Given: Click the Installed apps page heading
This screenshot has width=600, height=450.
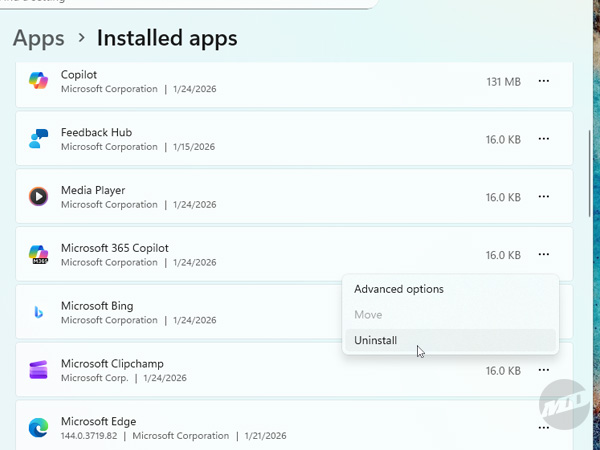Looking at the screenshot, I should click(x=167, y=39).
